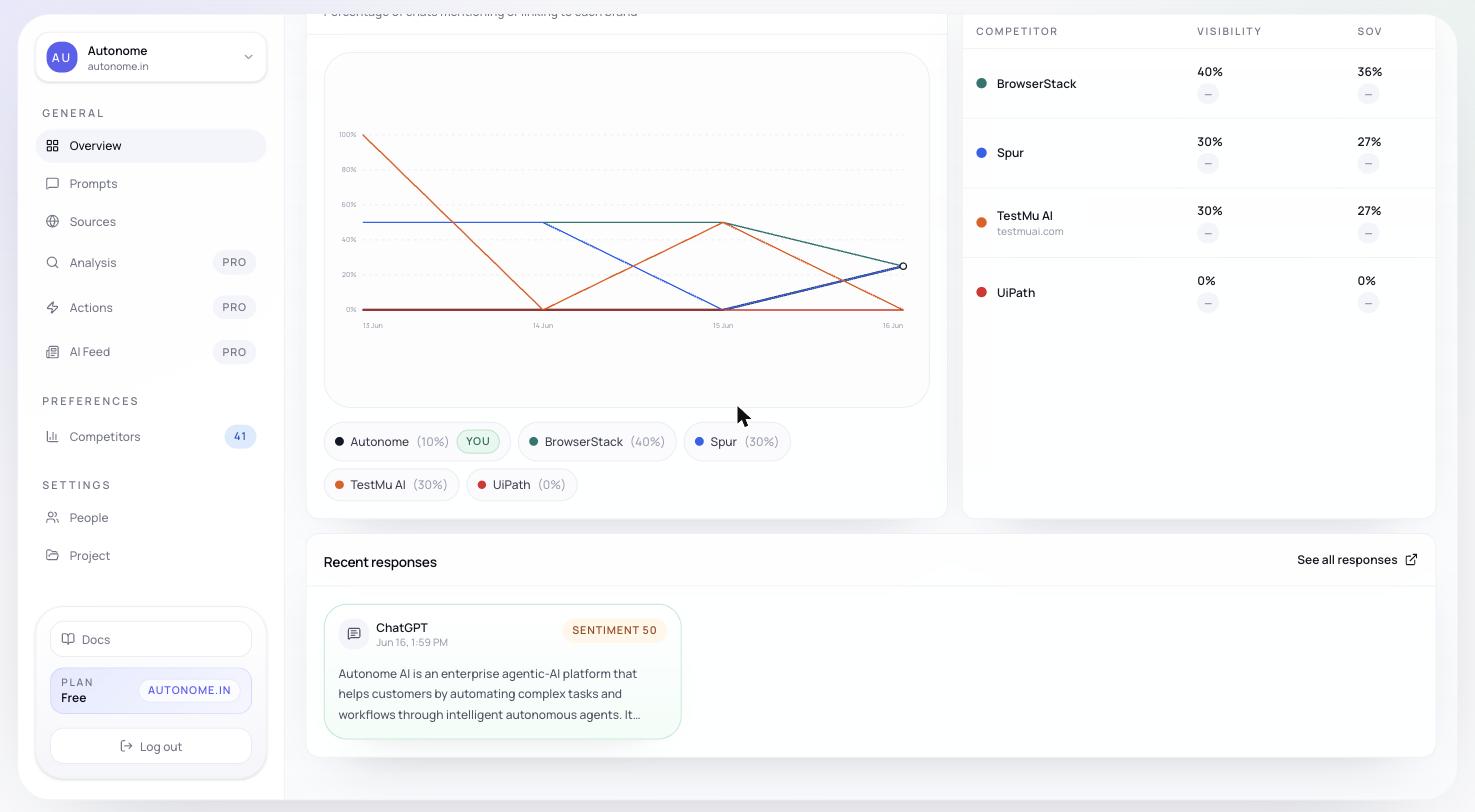
Task: Select the UiPath competitor name in table
Action: pyautogui.click(x=1016, y=293)
